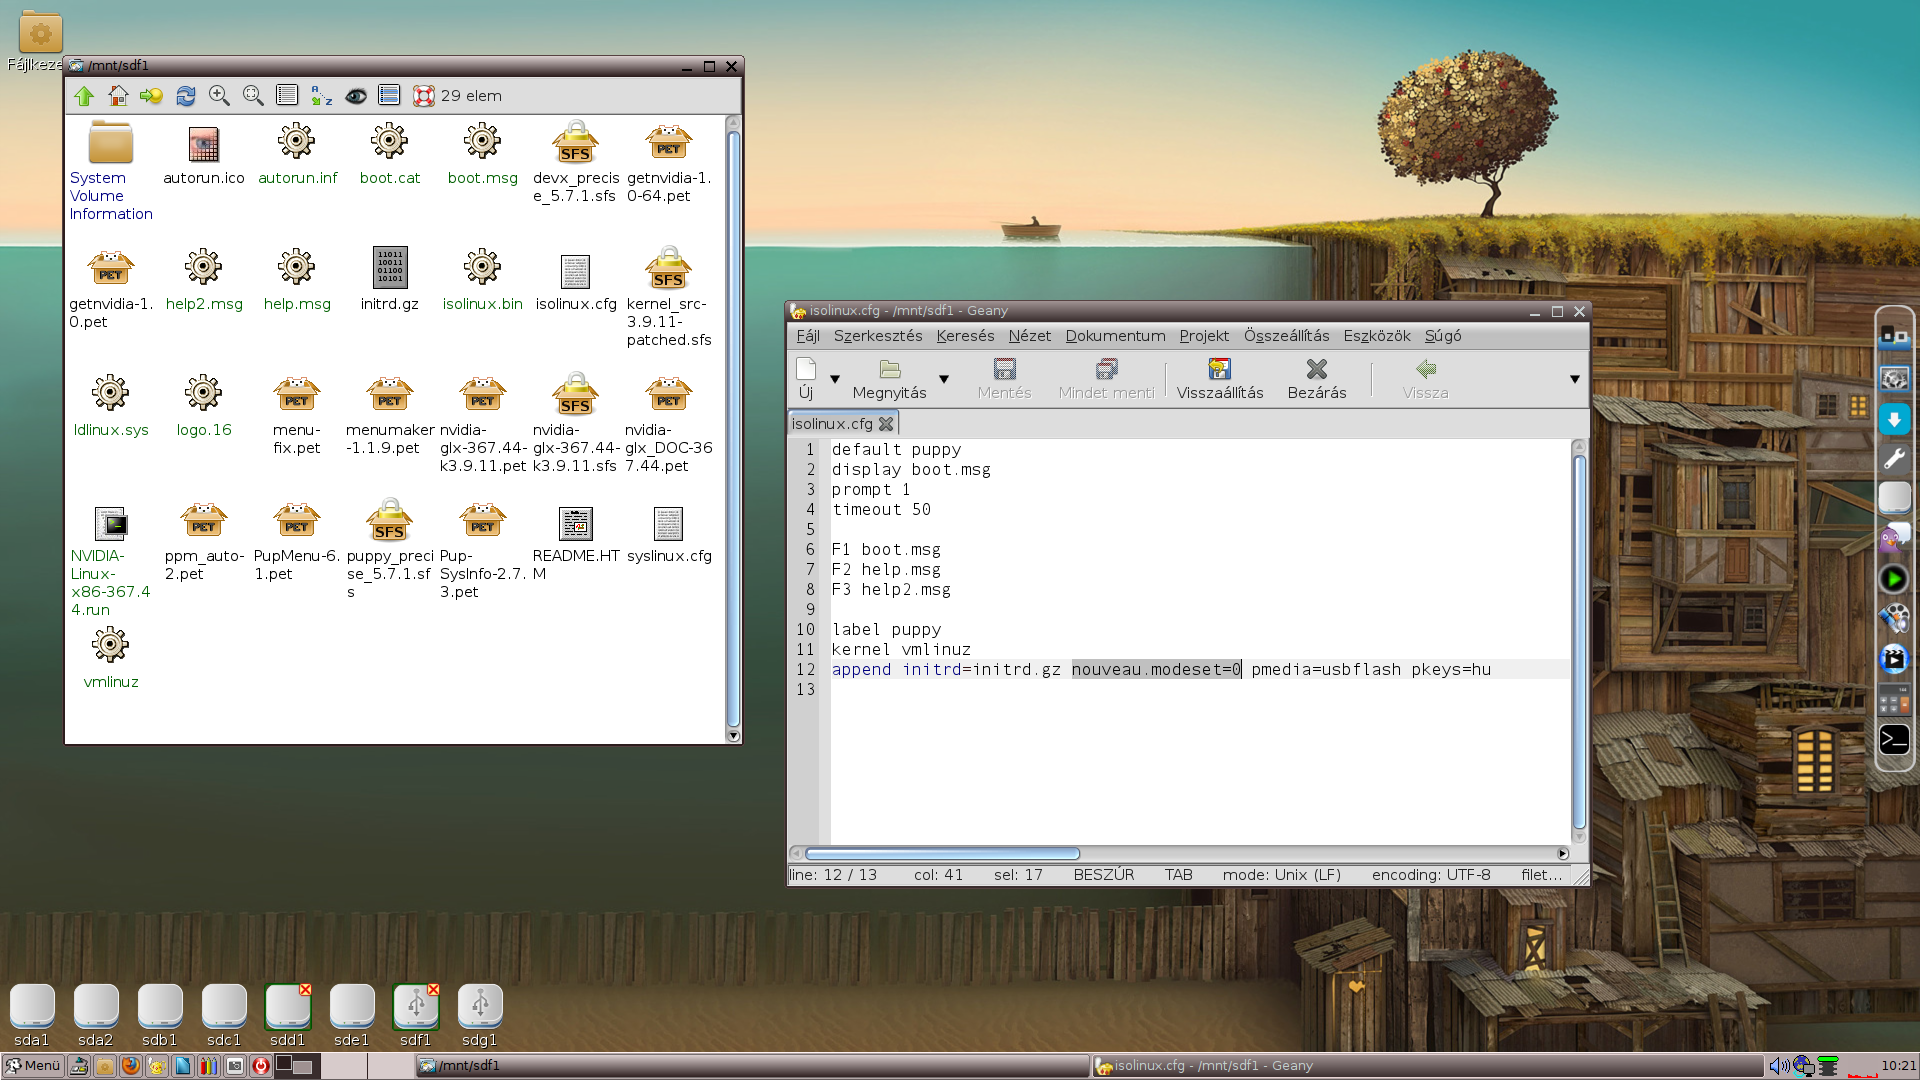Open Fájl menu in Geany
The width and height of the screenshot is (1920, 1080).
(808, 336)
